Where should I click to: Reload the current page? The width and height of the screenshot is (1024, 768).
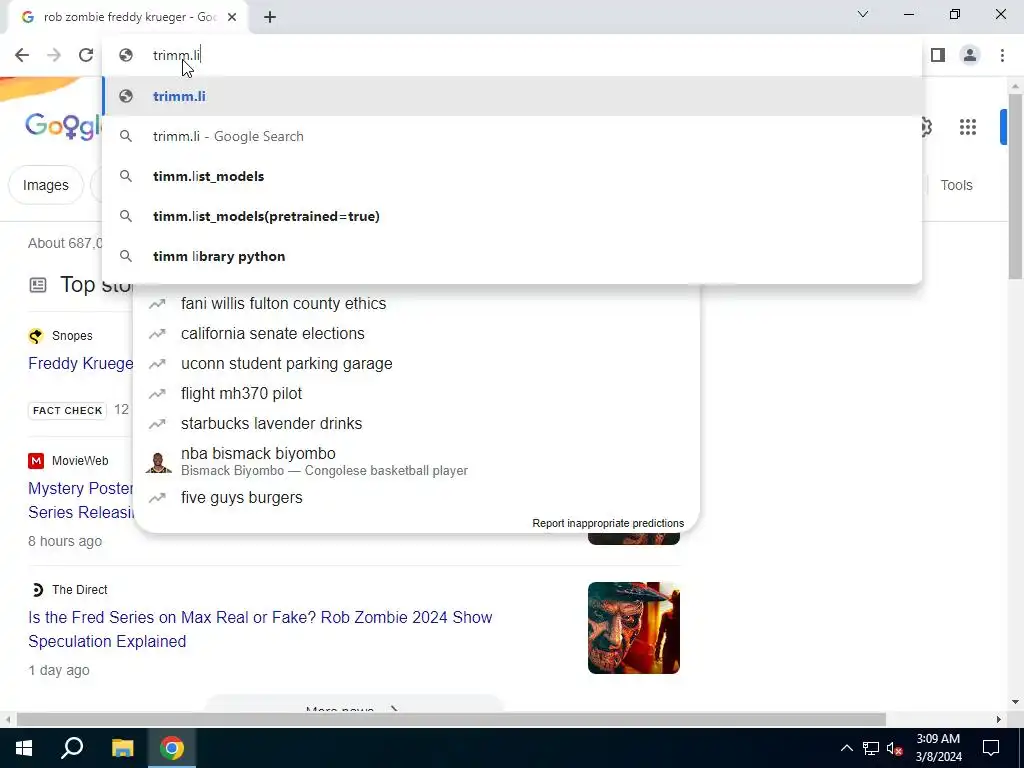pos(86,55)
